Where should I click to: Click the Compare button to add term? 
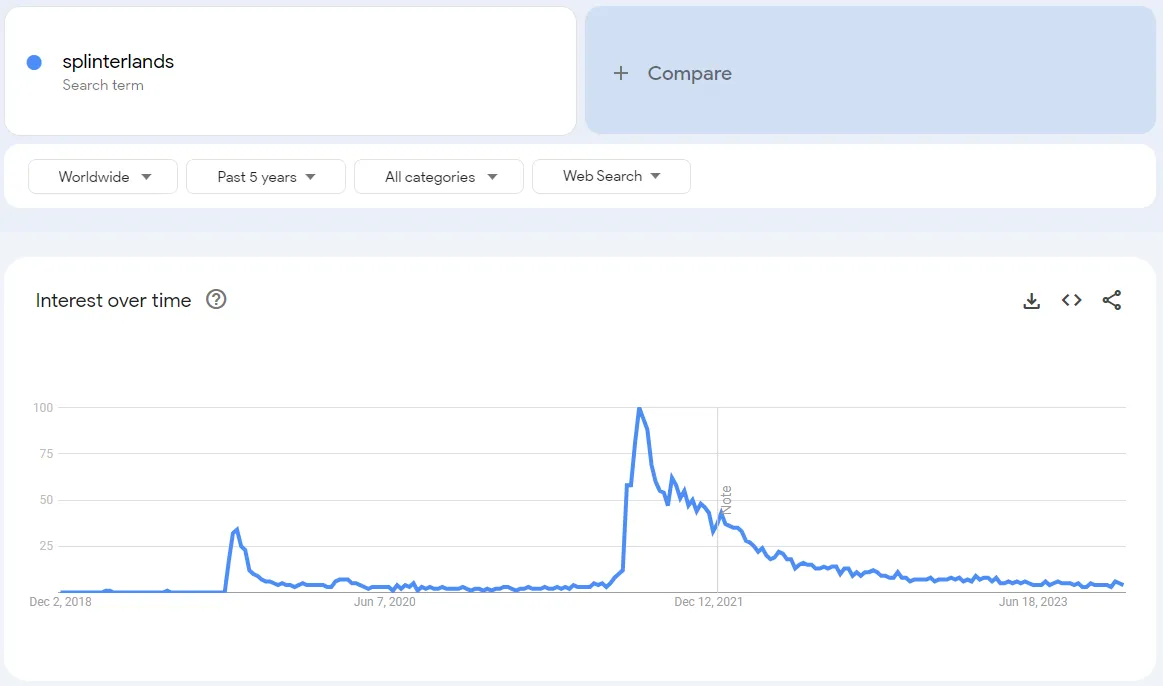point(870,70)
